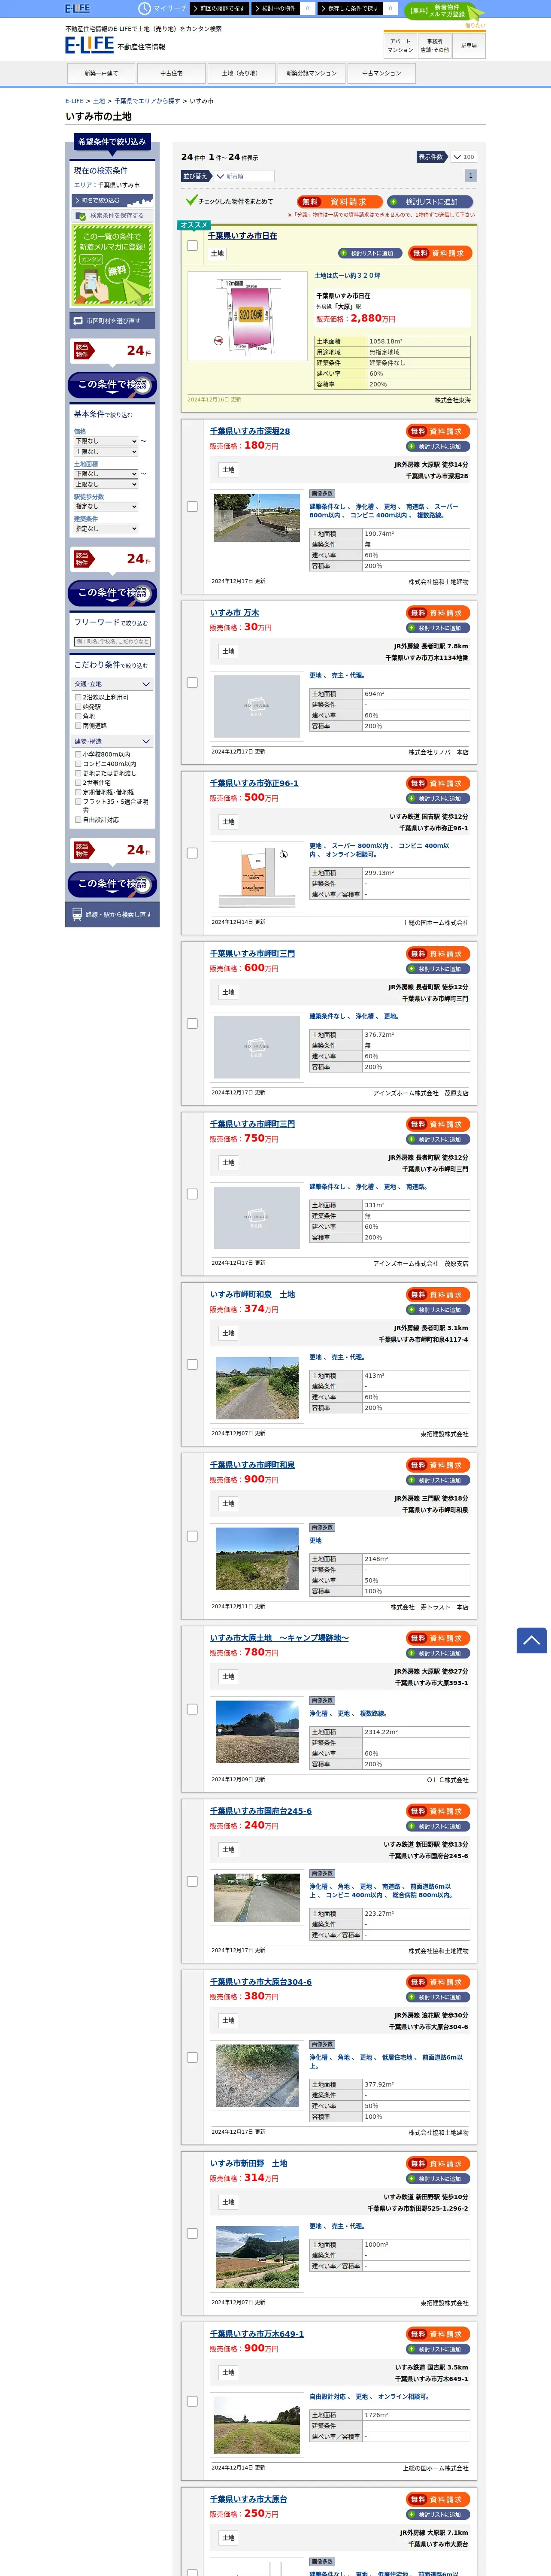
Task: Open 価格 上限なし dropdown
Action: coord(105,452)
